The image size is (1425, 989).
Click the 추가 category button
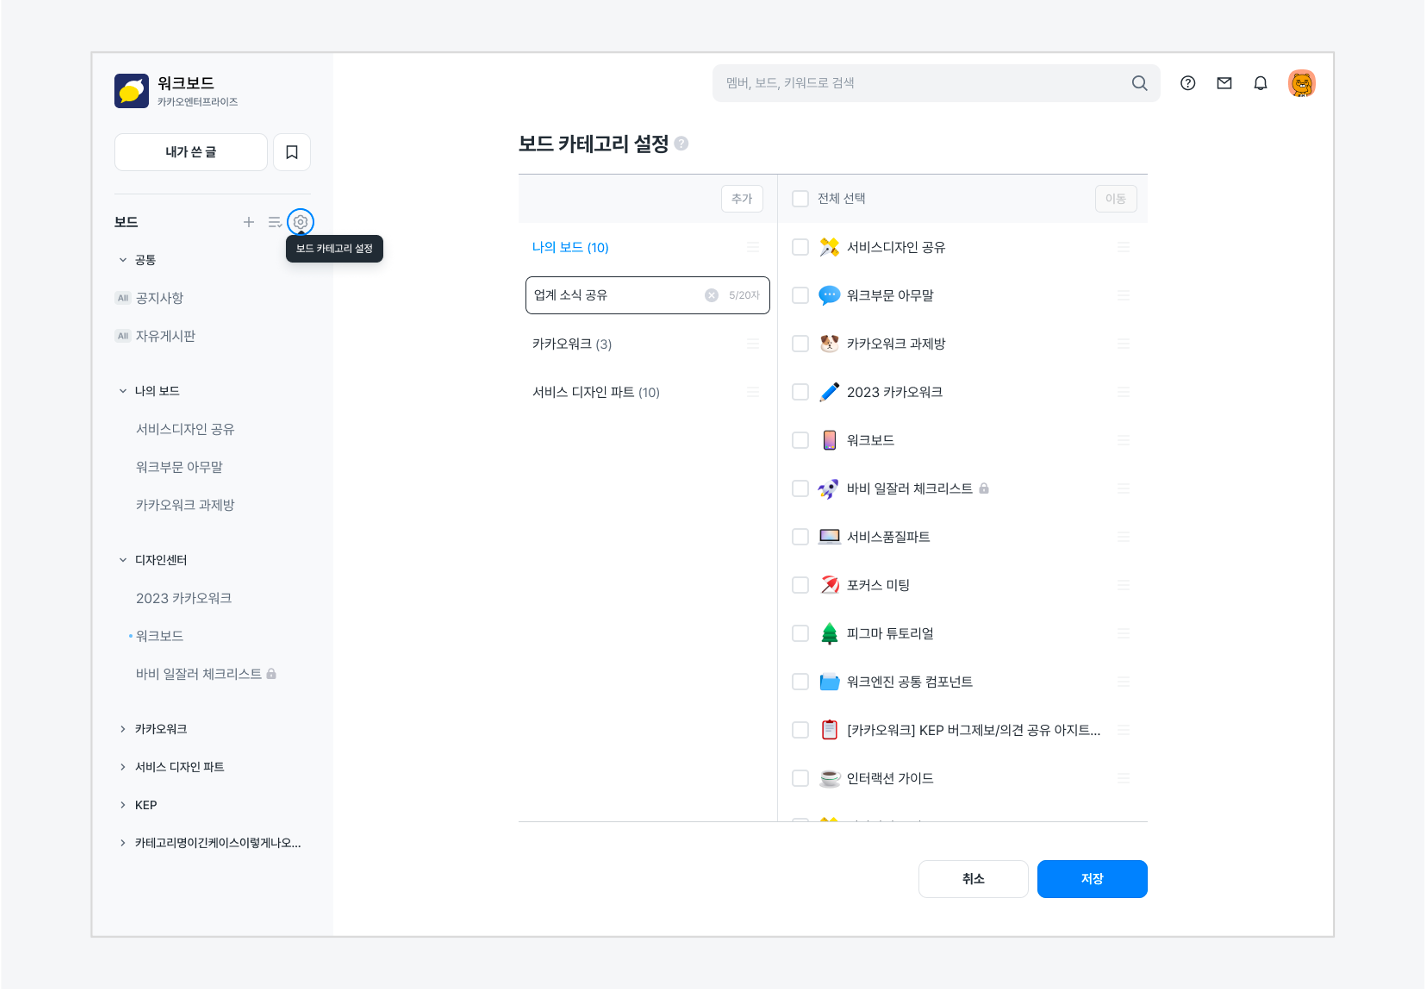coord(742,199)
